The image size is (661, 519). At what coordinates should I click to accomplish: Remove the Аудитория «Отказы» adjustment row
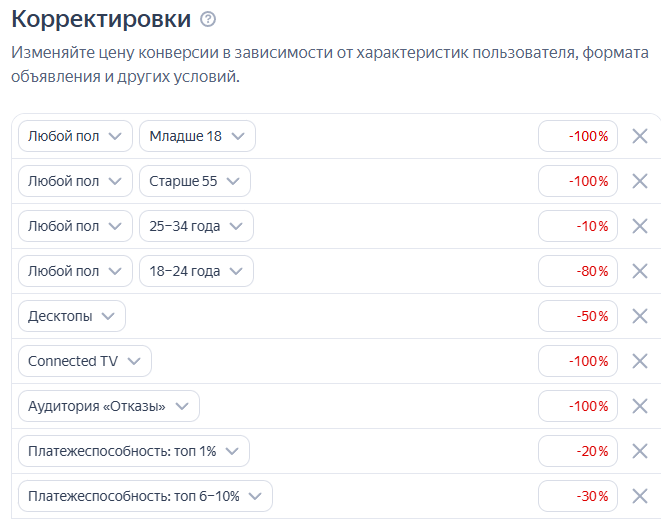(640, 406)
